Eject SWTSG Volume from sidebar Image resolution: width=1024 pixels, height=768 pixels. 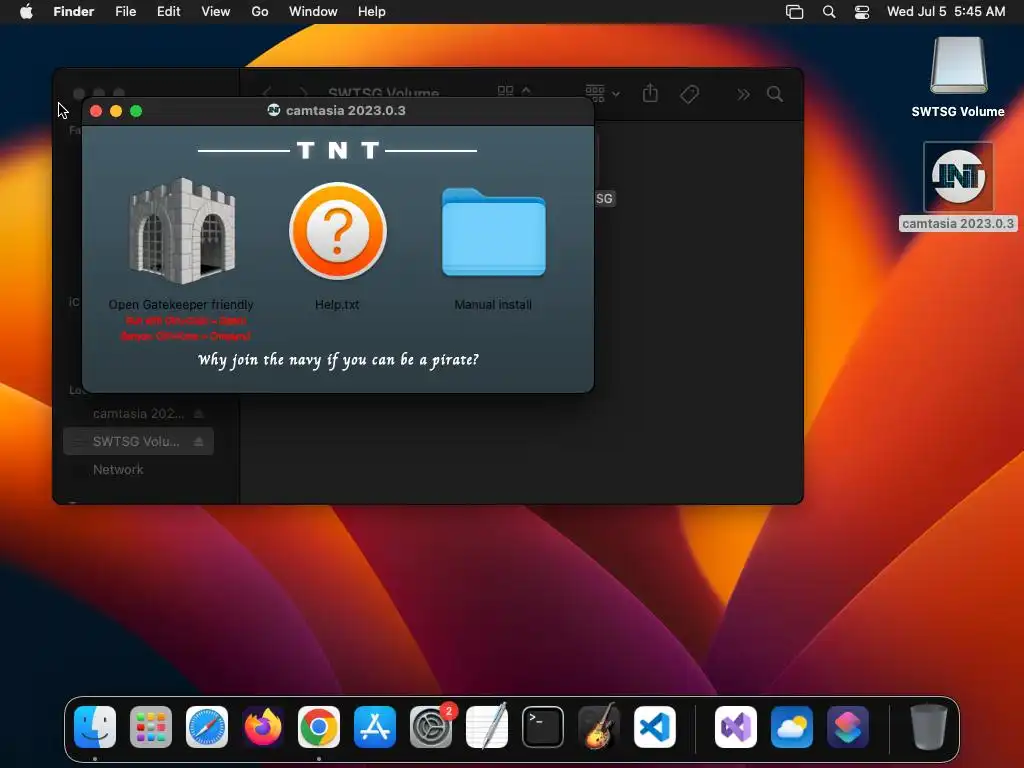(x=199, y=442)
